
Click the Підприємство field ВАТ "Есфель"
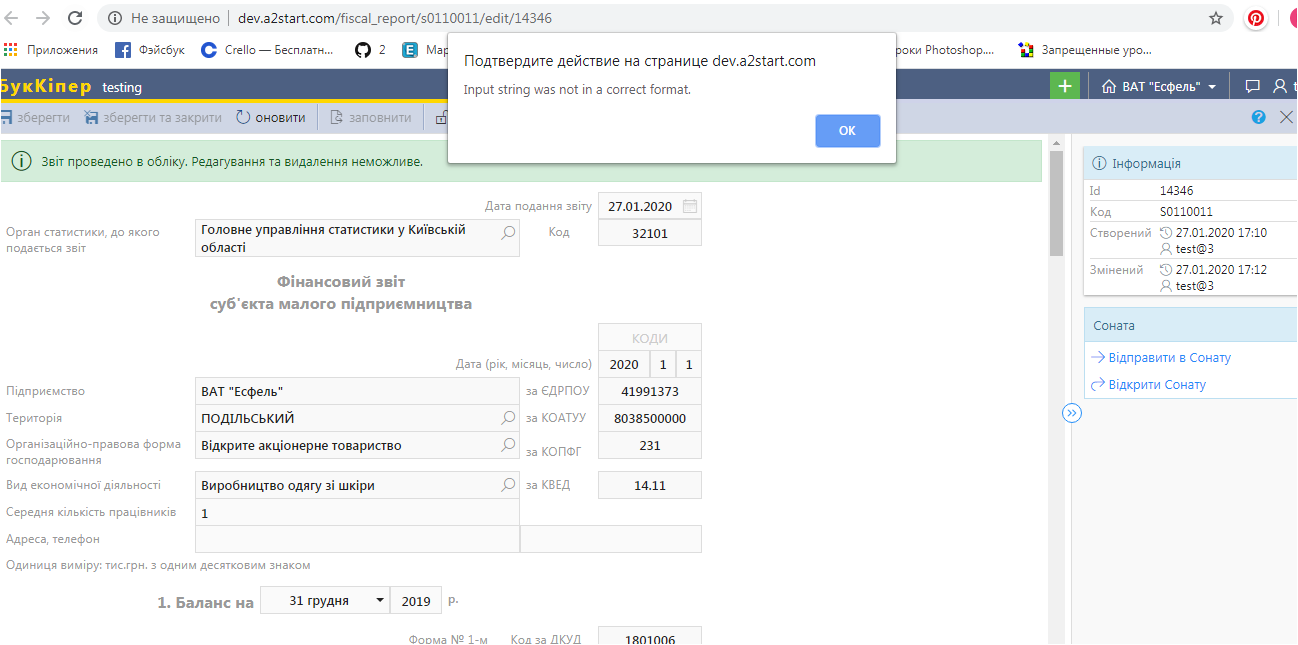coord(357,391)
